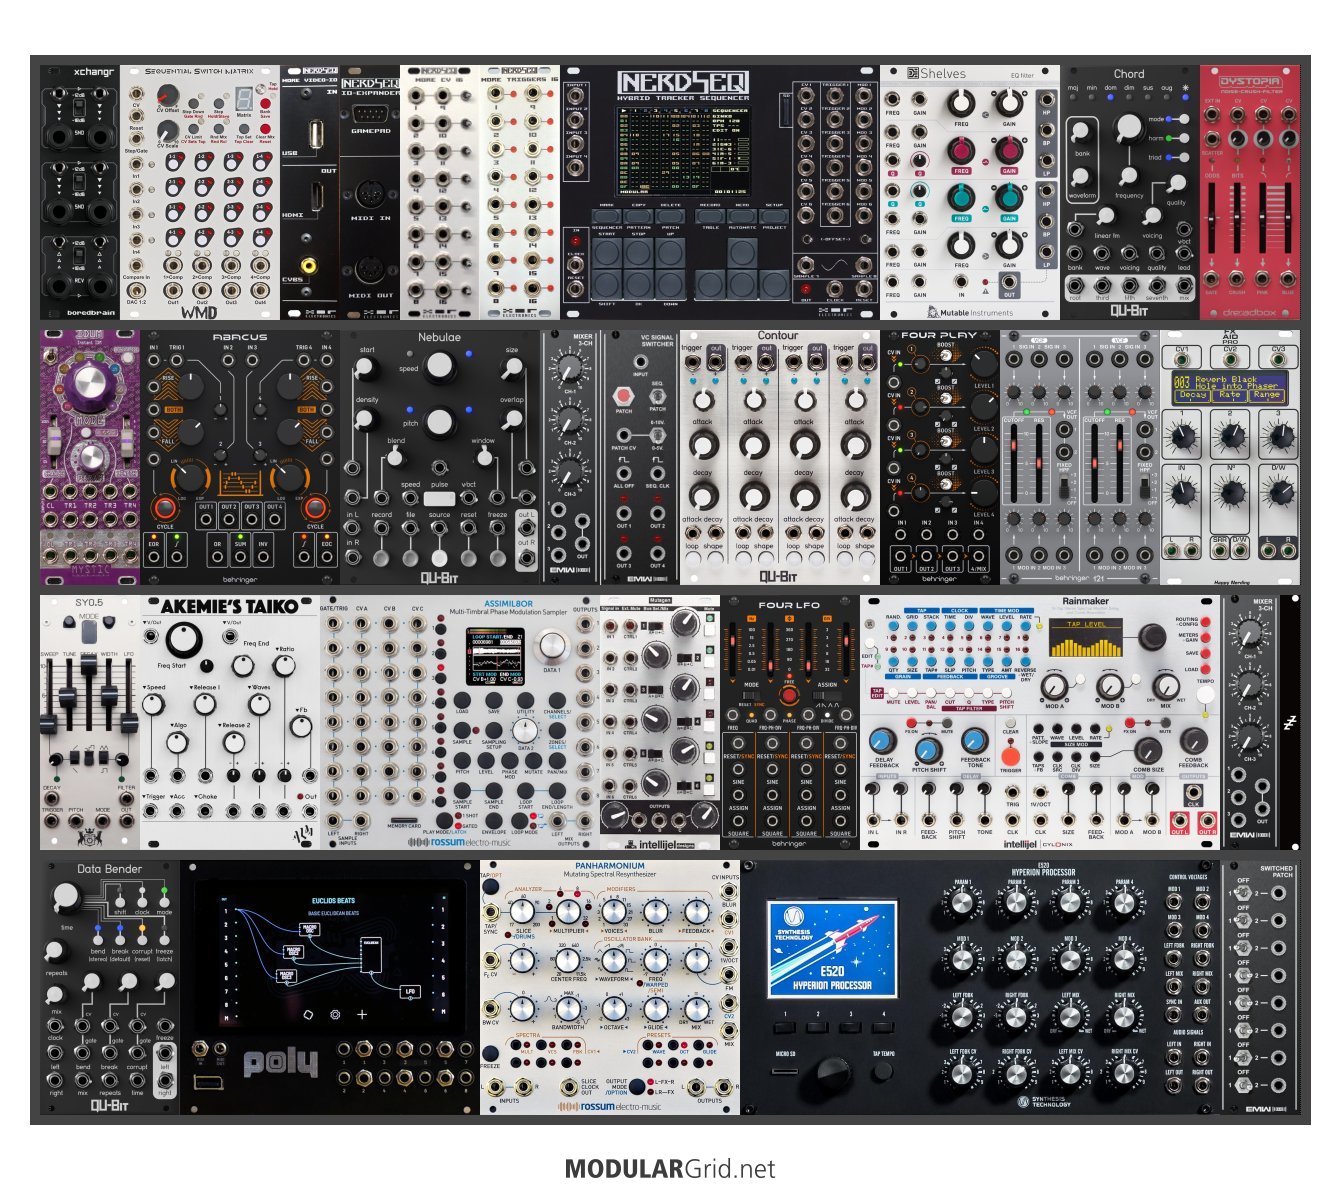This screenshot has width=1341, height=1190.
Task: Tap the white TEMPO button on Rainmaker
Action: click(x=1207, y=692)
